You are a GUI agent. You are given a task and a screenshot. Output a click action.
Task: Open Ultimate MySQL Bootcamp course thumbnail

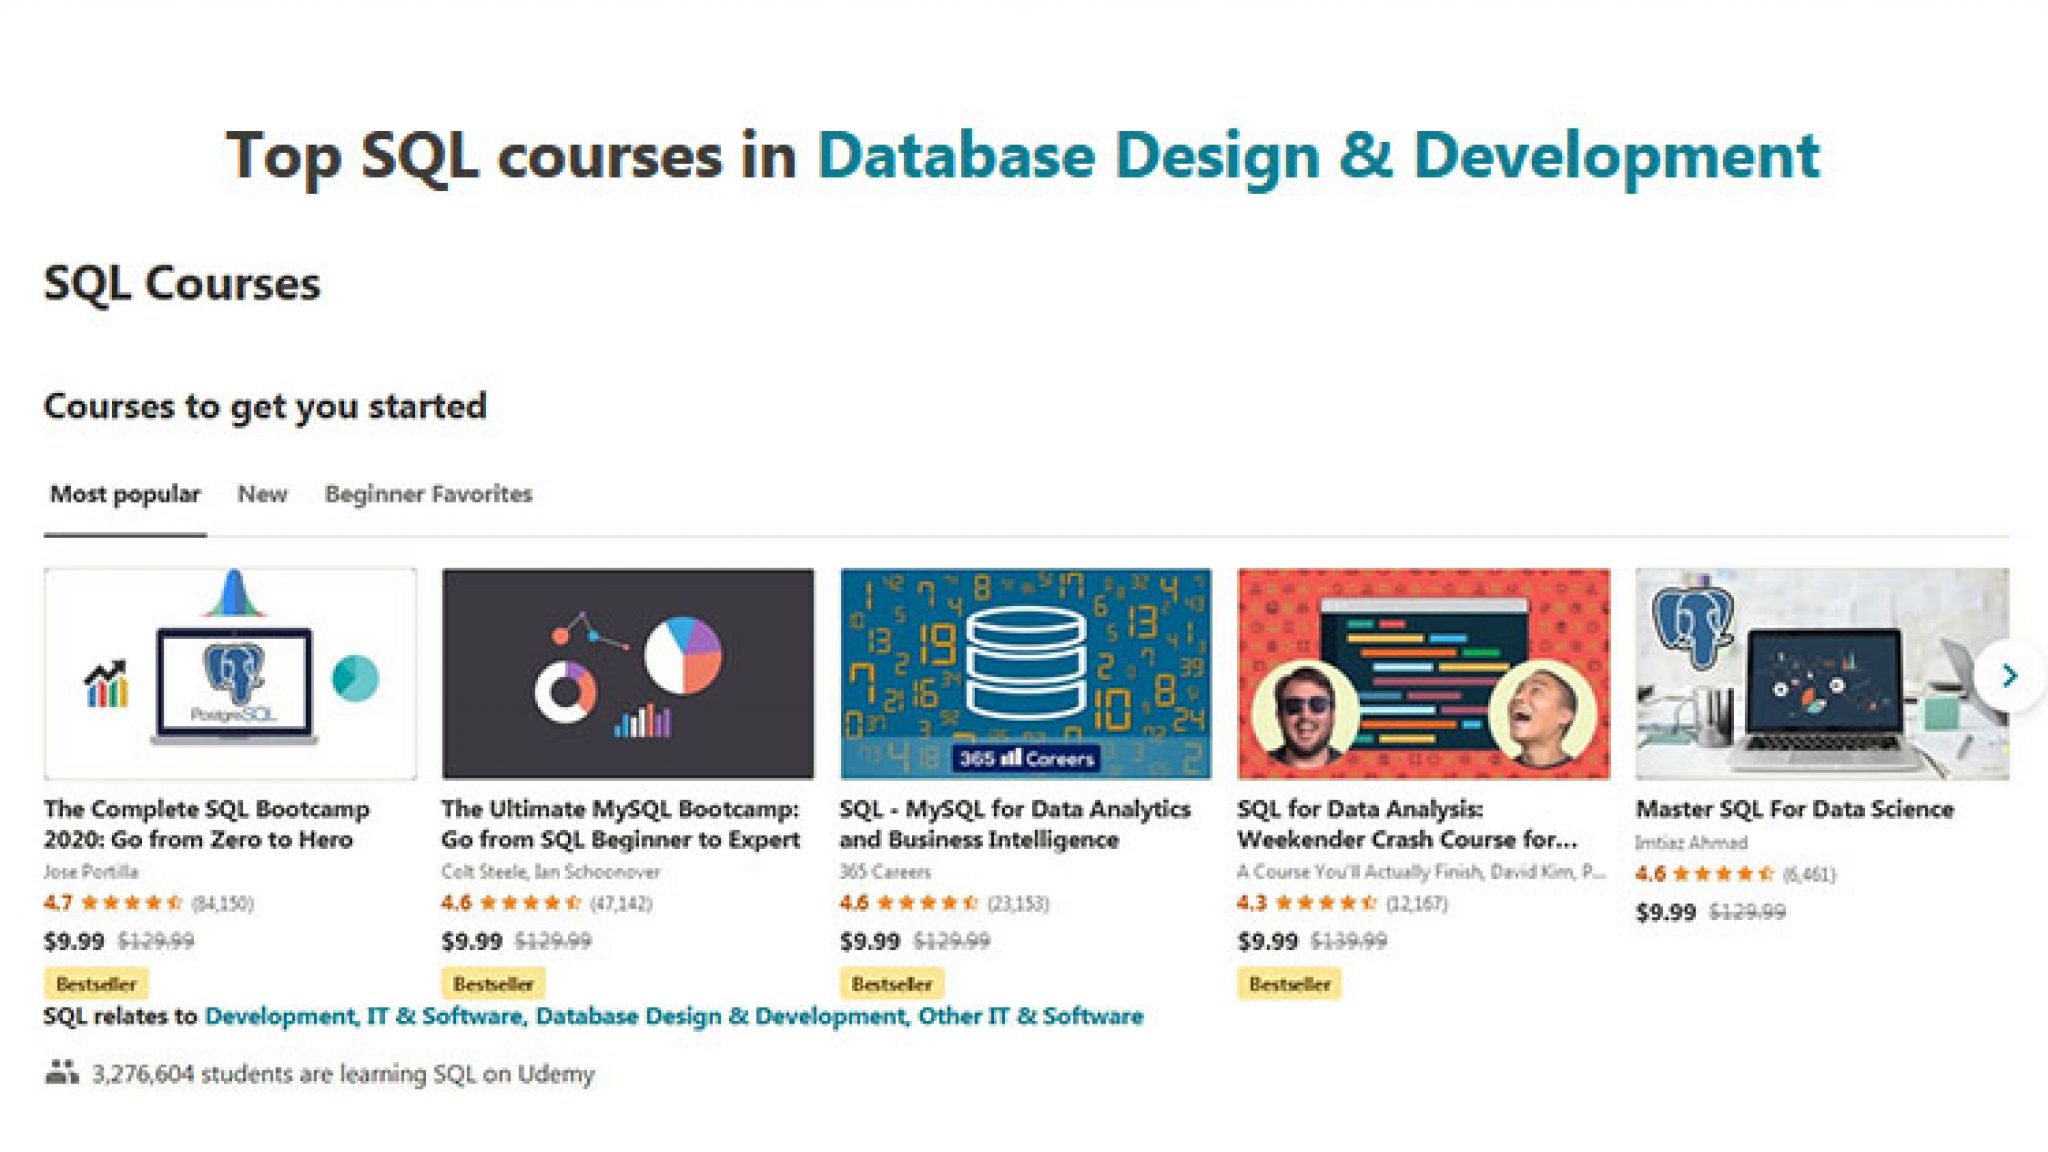tap(627, 673)
